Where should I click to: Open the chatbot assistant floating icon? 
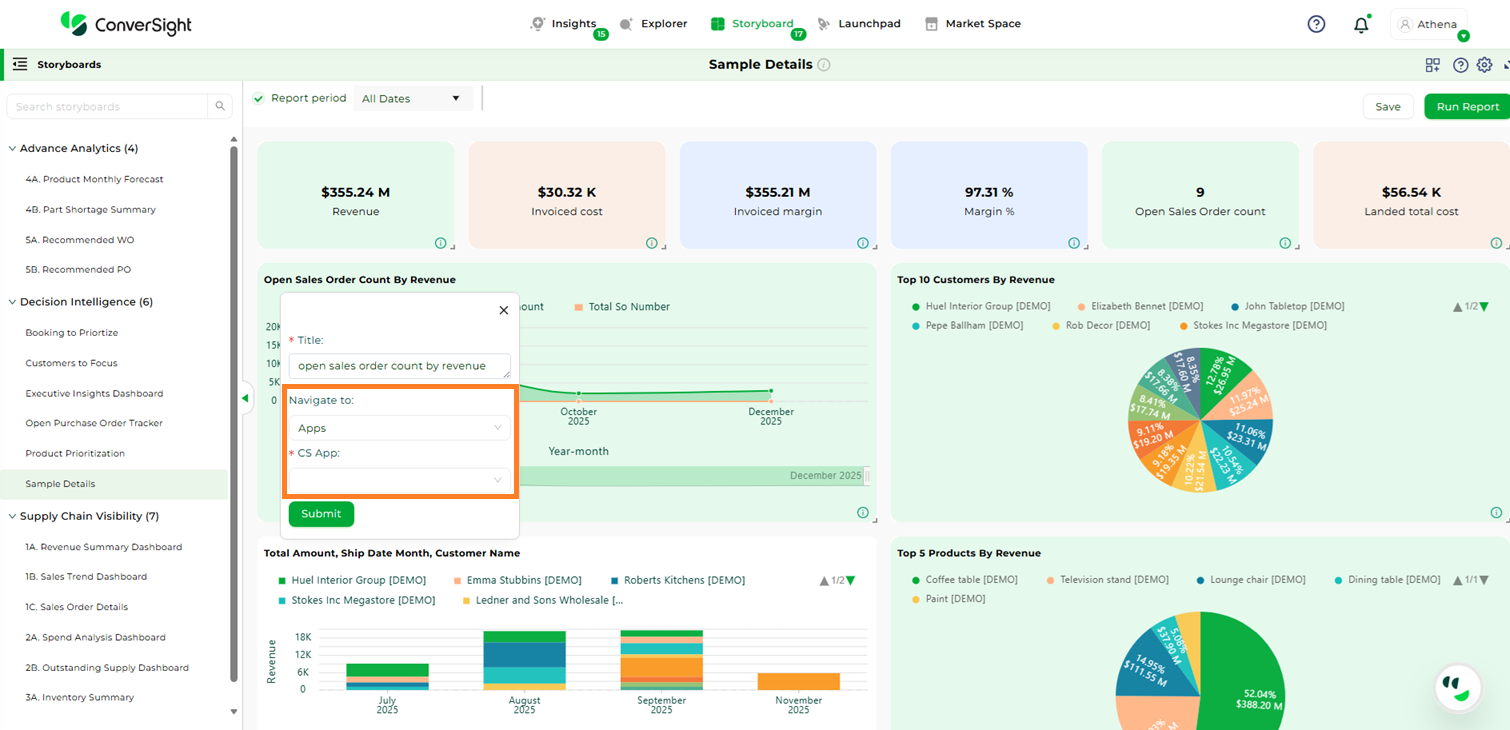point(1457,687)
